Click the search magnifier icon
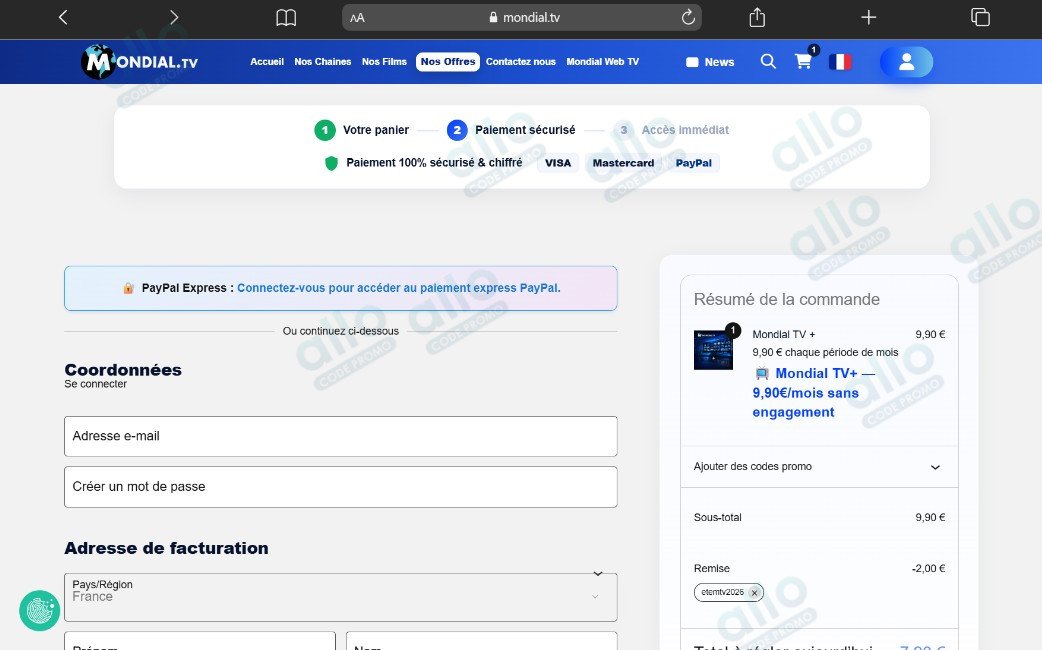Image resolution: width=1042 pixels, height=650 pixels. click(x=768, y=62)
